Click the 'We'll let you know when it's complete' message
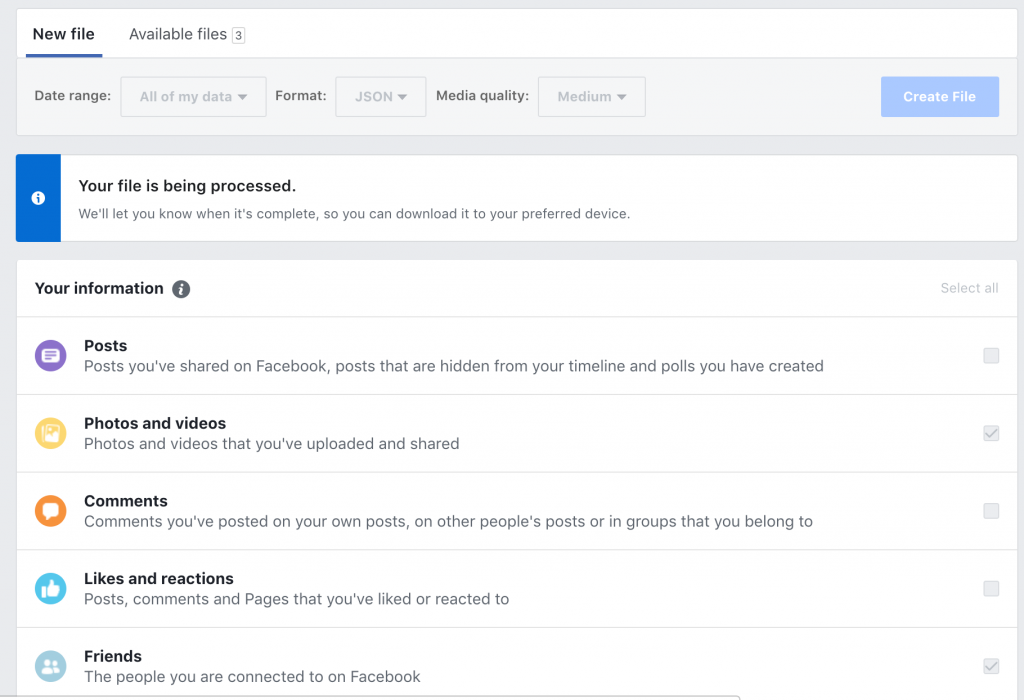Viewport: 1024px width, 700px height. click(355, 214)
